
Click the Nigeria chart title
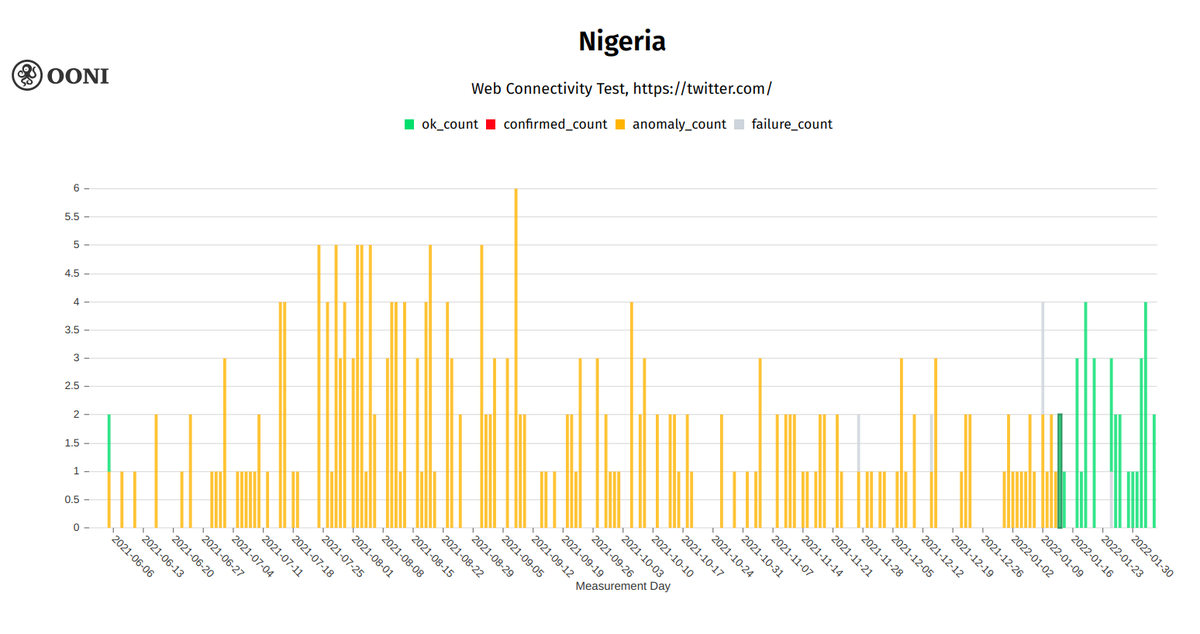point(621,42)
